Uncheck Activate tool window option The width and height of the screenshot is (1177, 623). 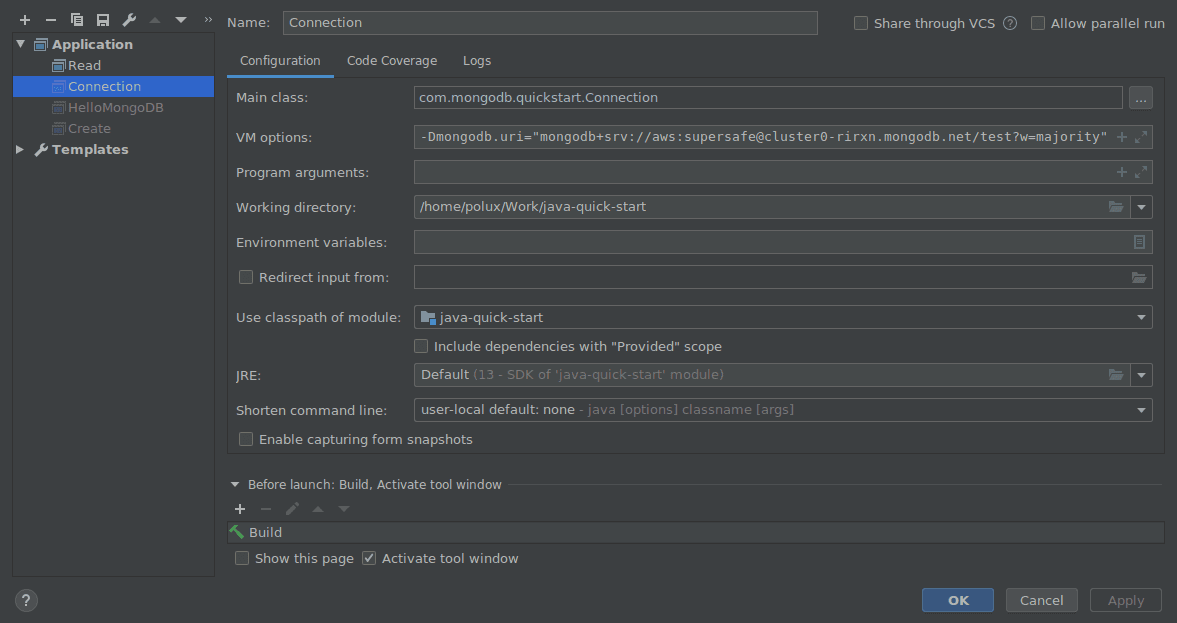tap(369, 558)
